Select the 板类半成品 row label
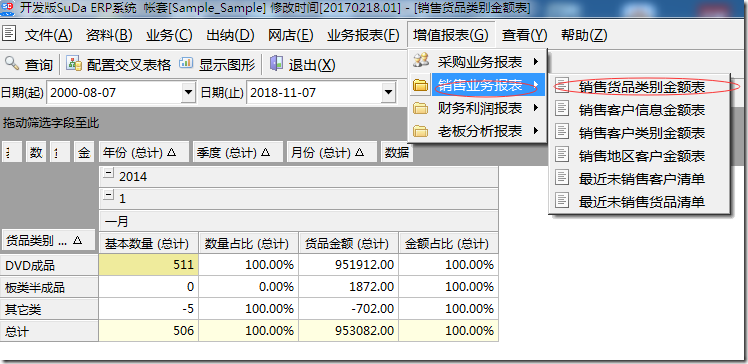 point(49,287)
